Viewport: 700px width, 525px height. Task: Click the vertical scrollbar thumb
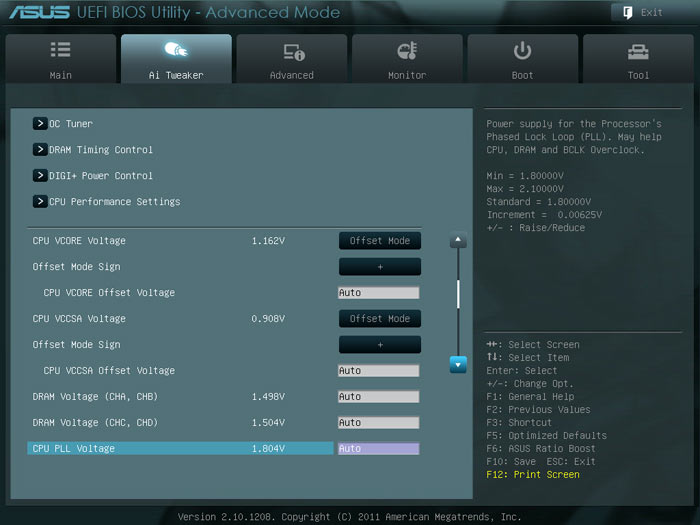click(x=458, y=293)
